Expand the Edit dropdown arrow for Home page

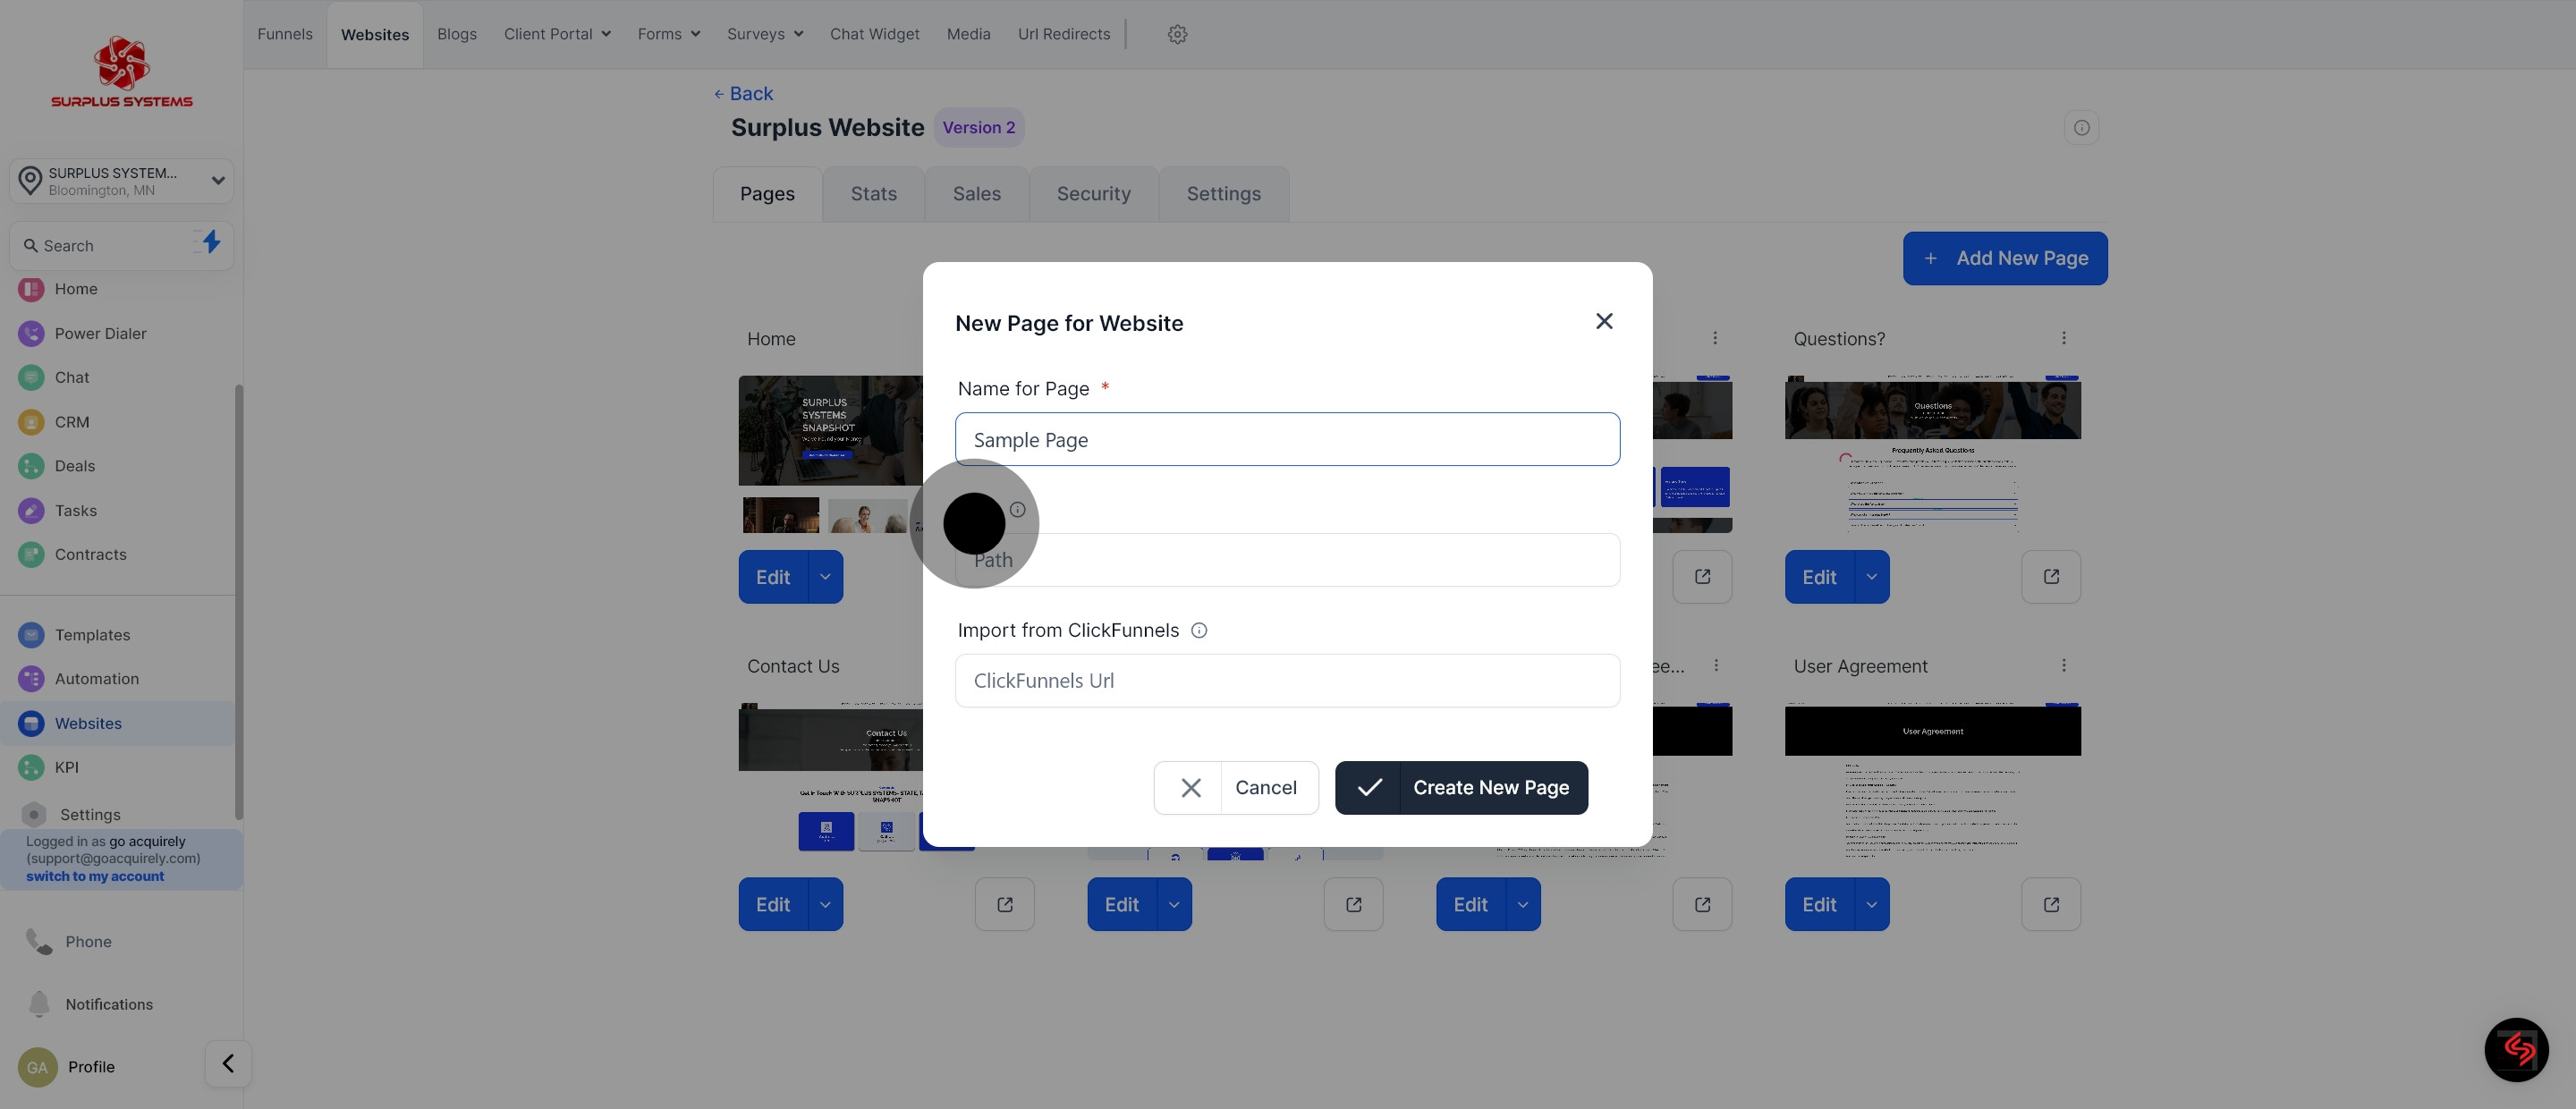(x=825, y=577)
